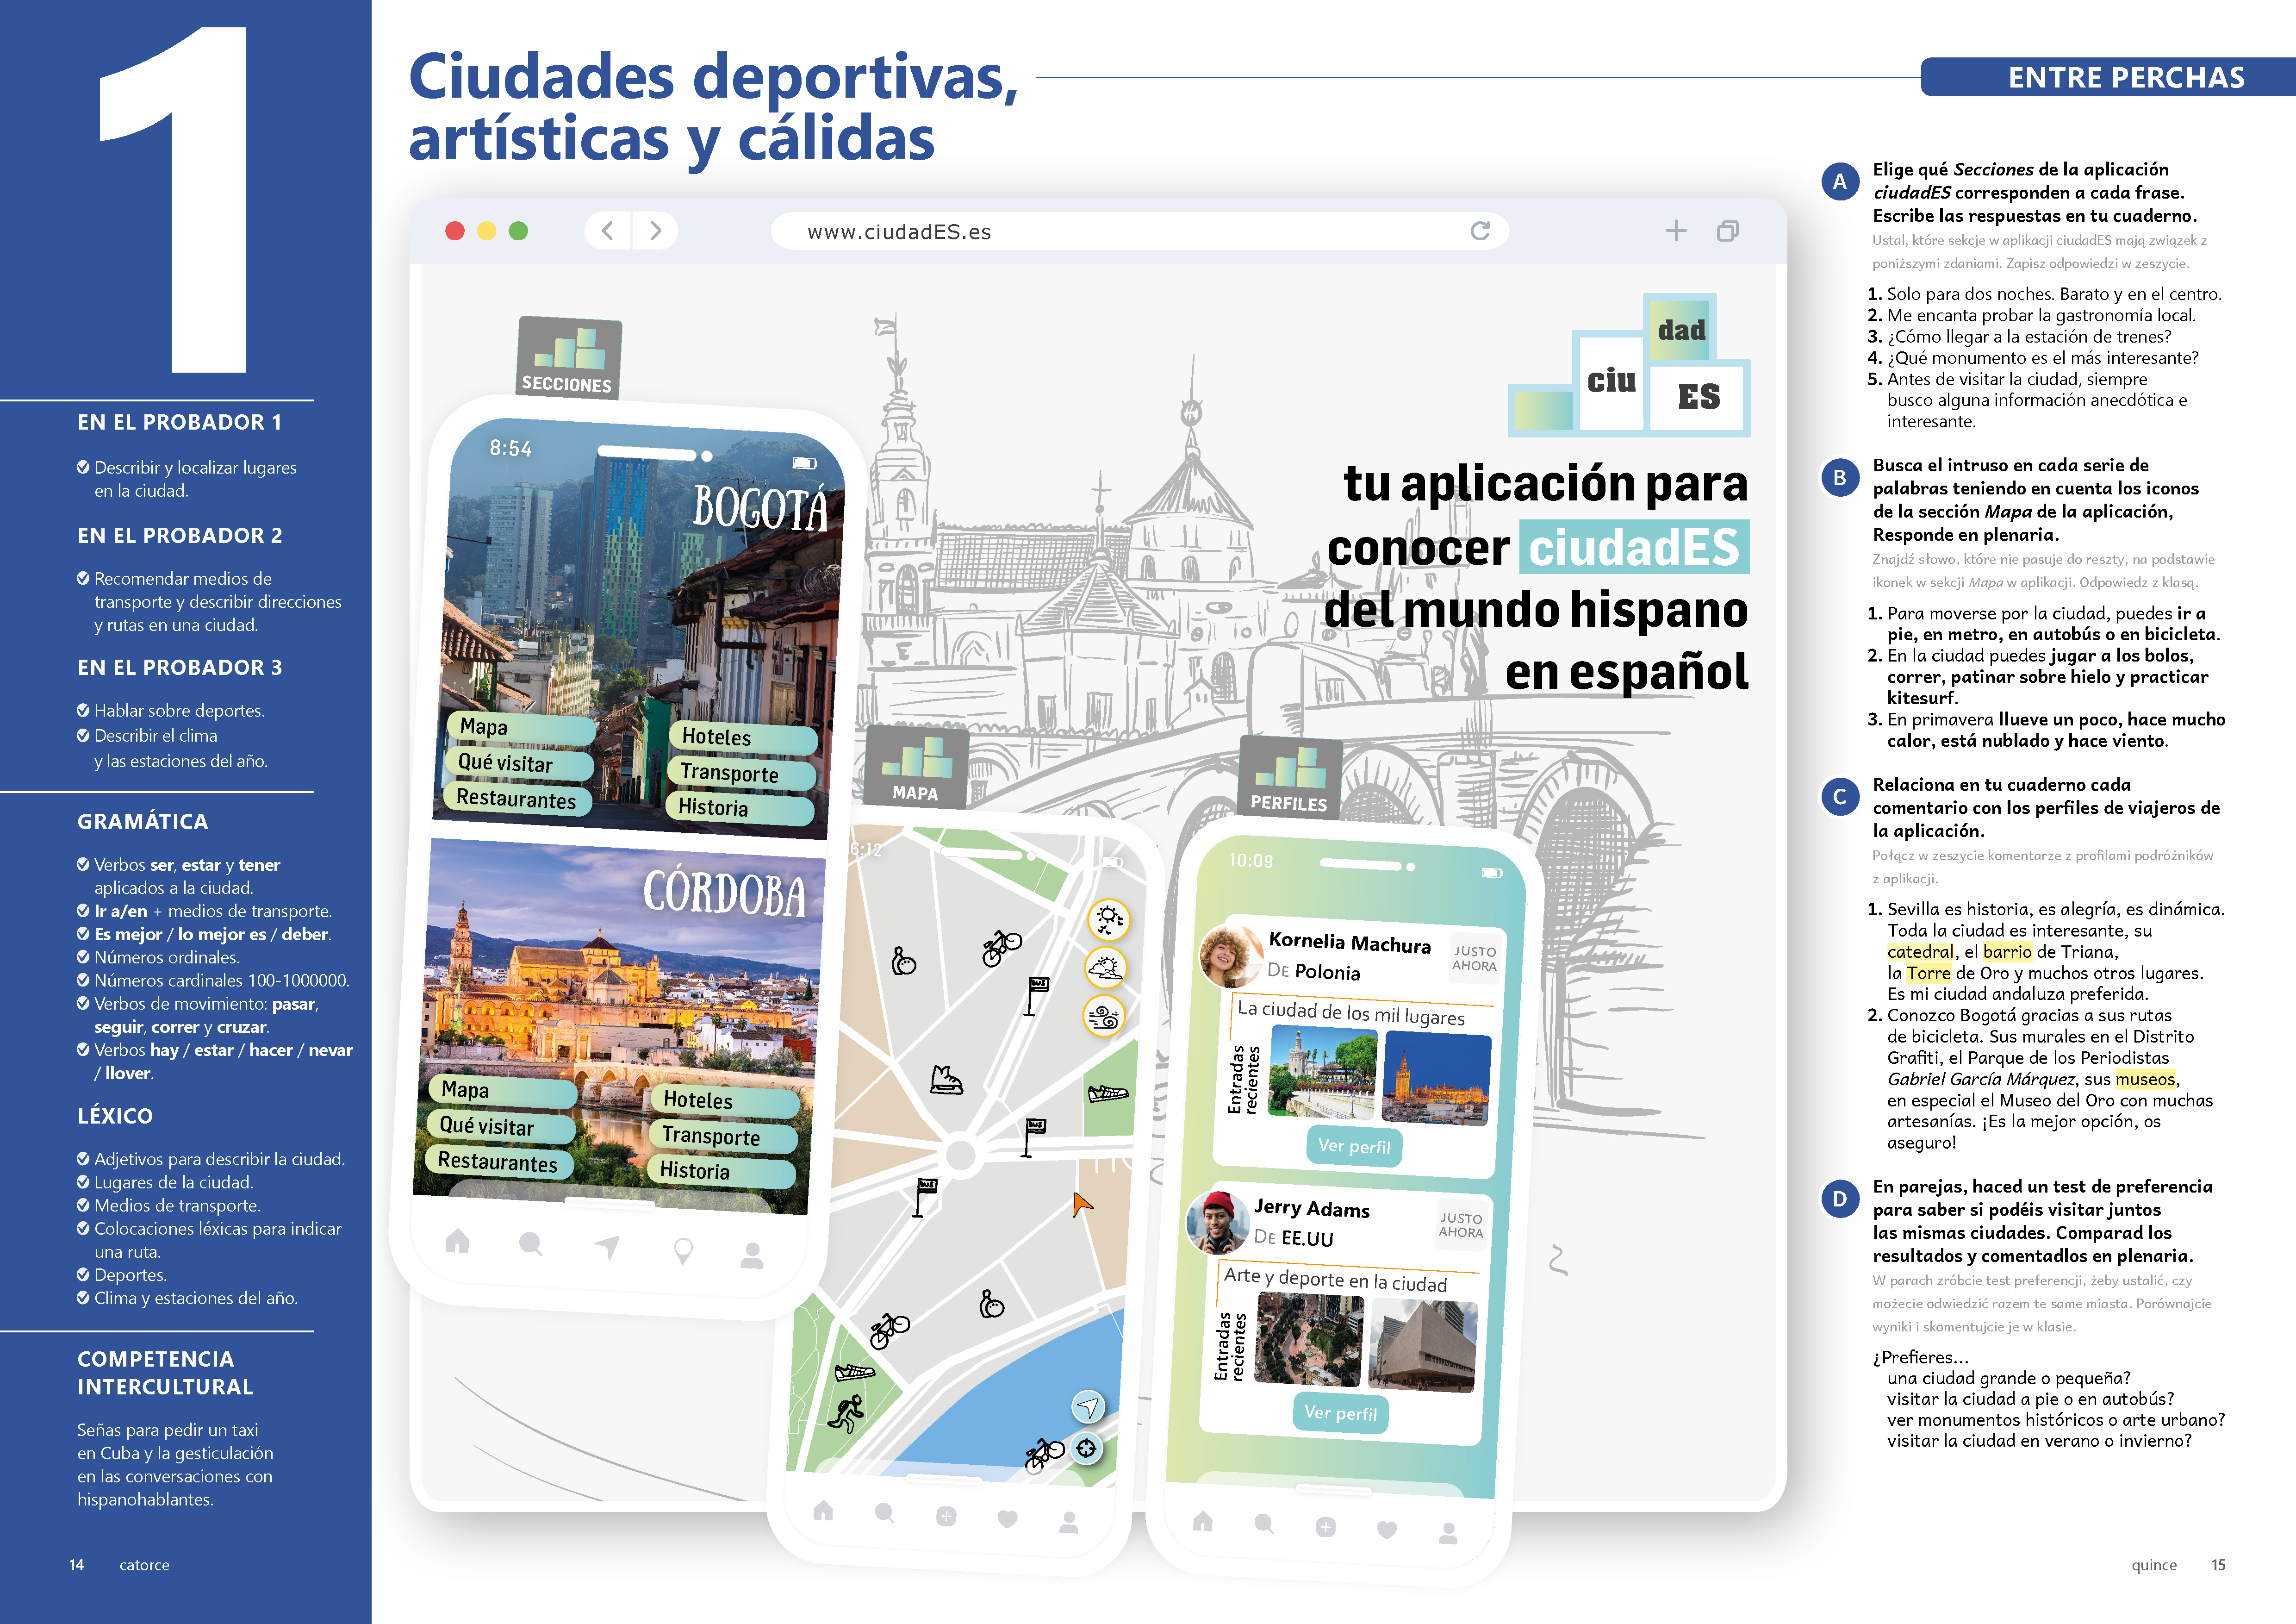This screenshot has height=1624, width=2296.
Task: Tap the crosshair recenter button on the map
Action: (1086, 1448)
